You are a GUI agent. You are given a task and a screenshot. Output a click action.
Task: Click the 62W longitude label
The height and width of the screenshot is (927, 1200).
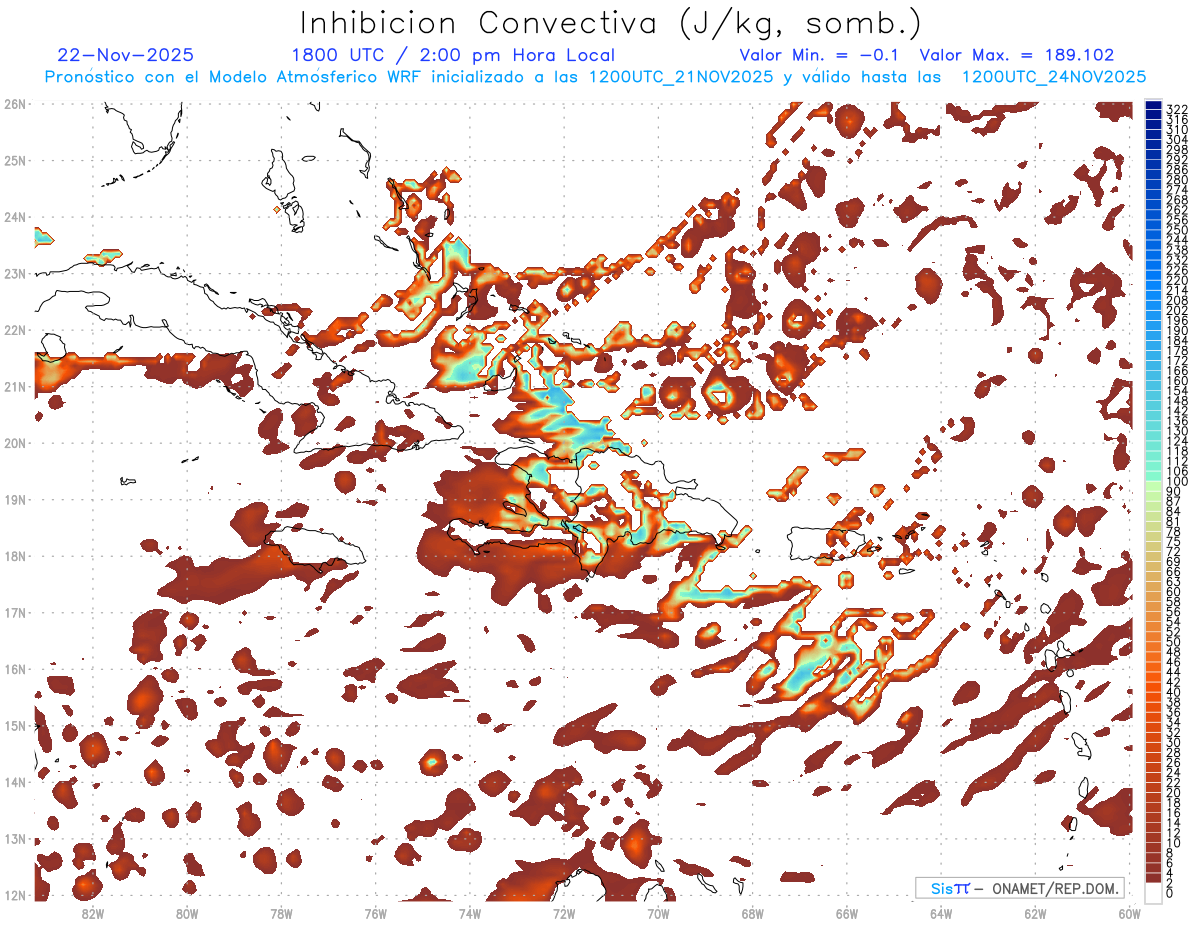(1035, 913)
